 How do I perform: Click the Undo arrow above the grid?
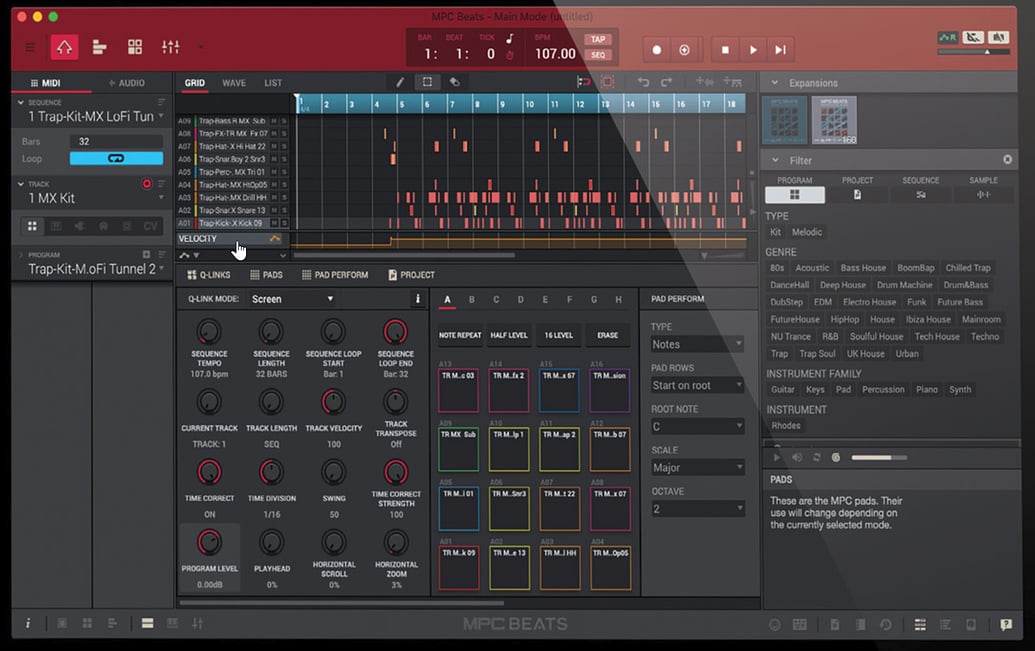click(x=641, y=84)
